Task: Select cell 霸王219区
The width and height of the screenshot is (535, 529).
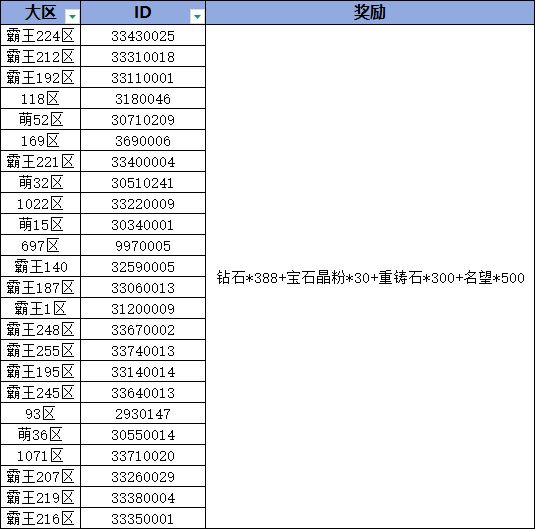Action: coord(41,497)
